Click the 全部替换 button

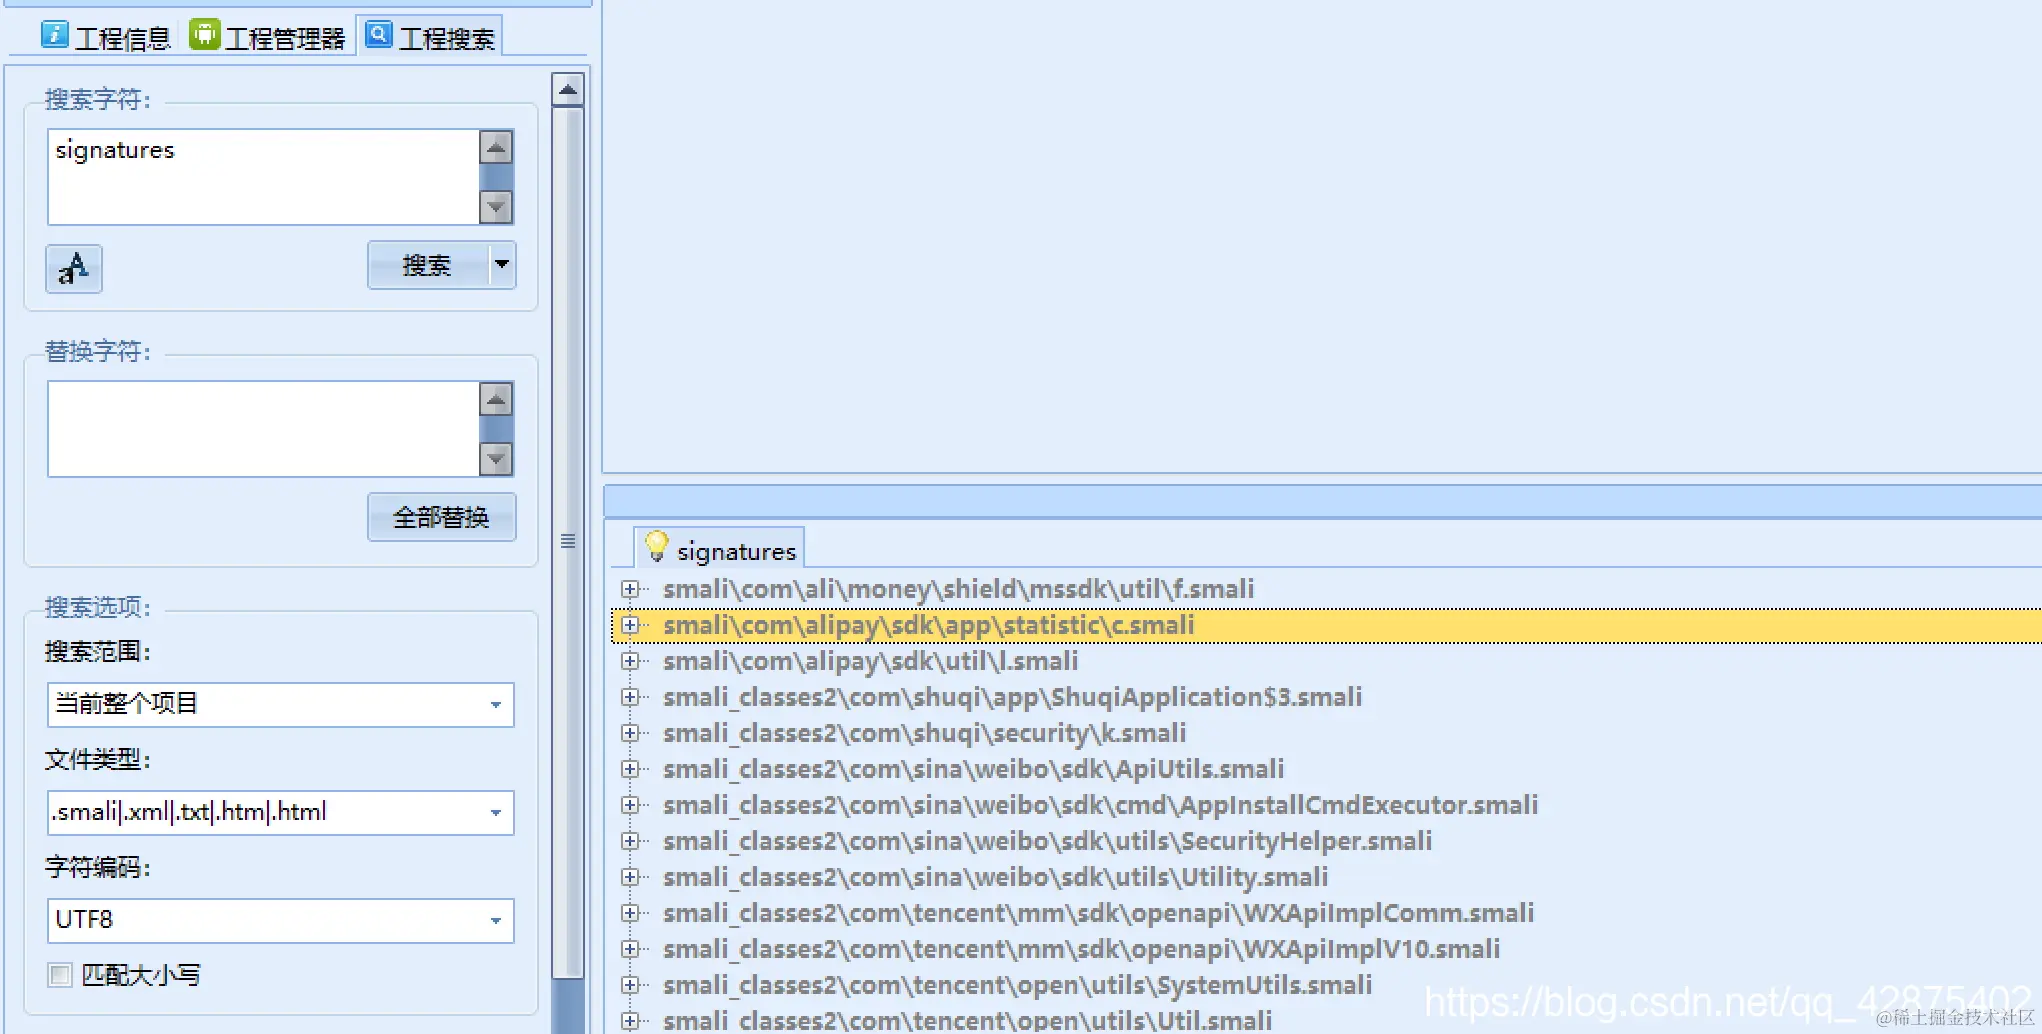click(441, 517)
